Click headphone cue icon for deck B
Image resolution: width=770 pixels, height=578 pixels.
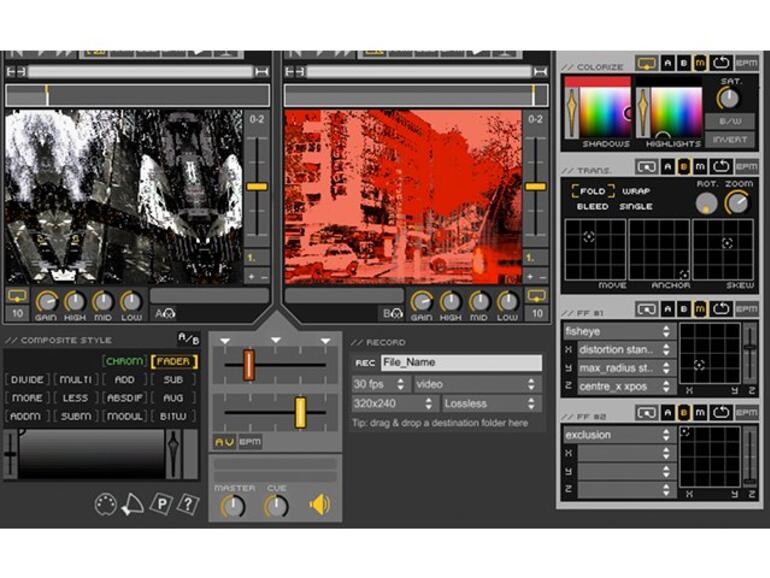[393, 313]
